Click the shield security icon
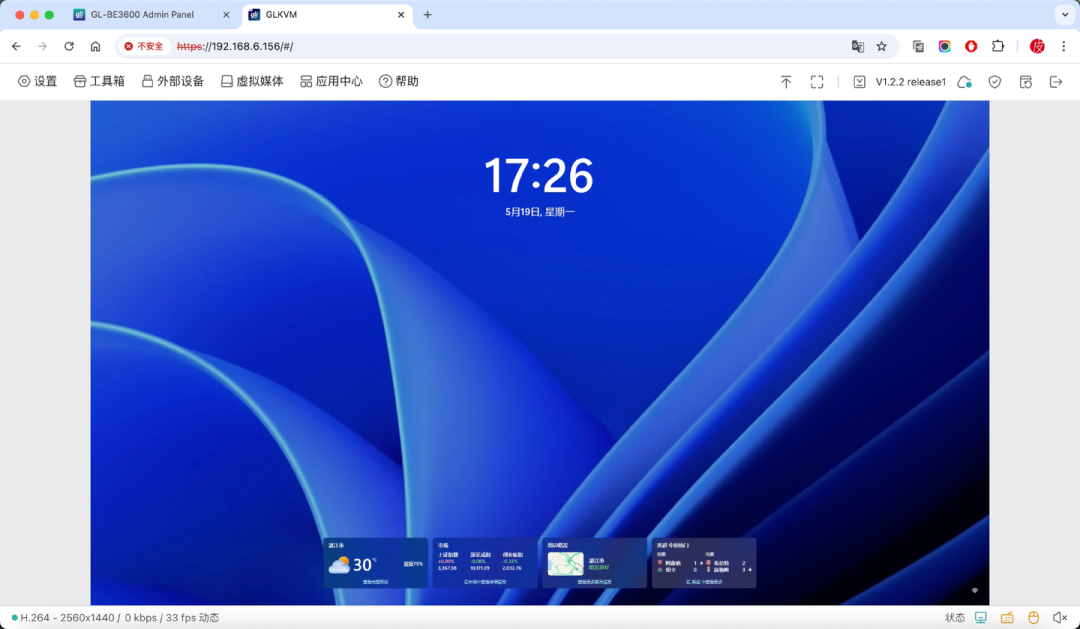 [995, 82]
